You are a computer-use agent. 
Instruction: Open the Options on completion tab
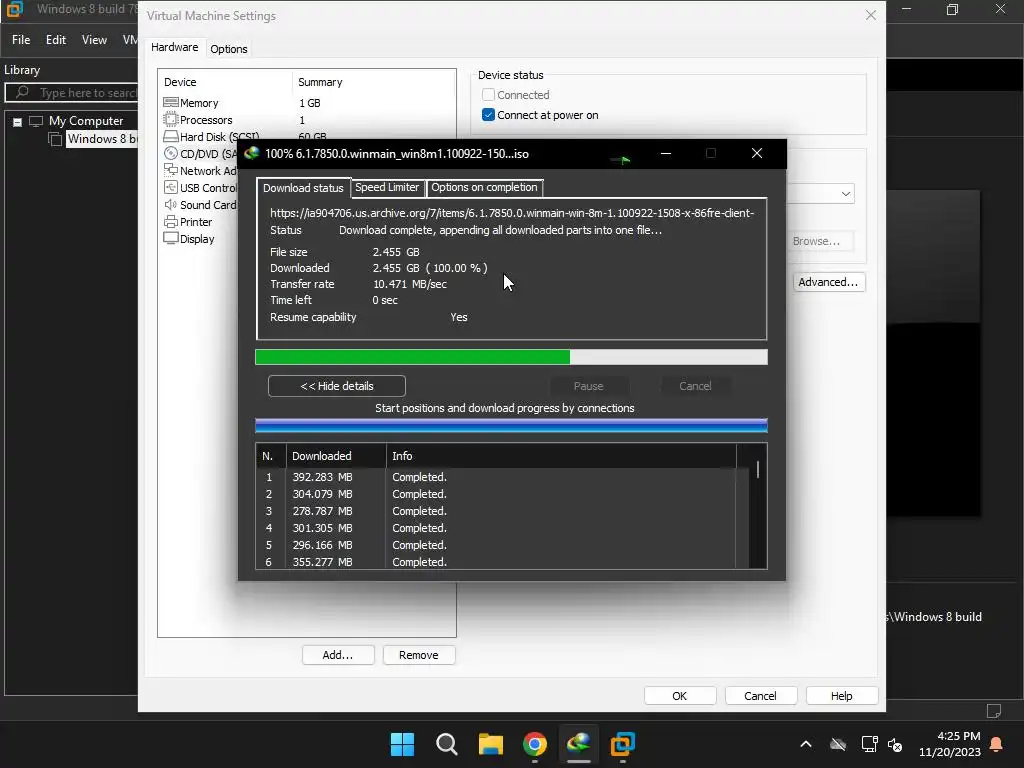(484, 187)
